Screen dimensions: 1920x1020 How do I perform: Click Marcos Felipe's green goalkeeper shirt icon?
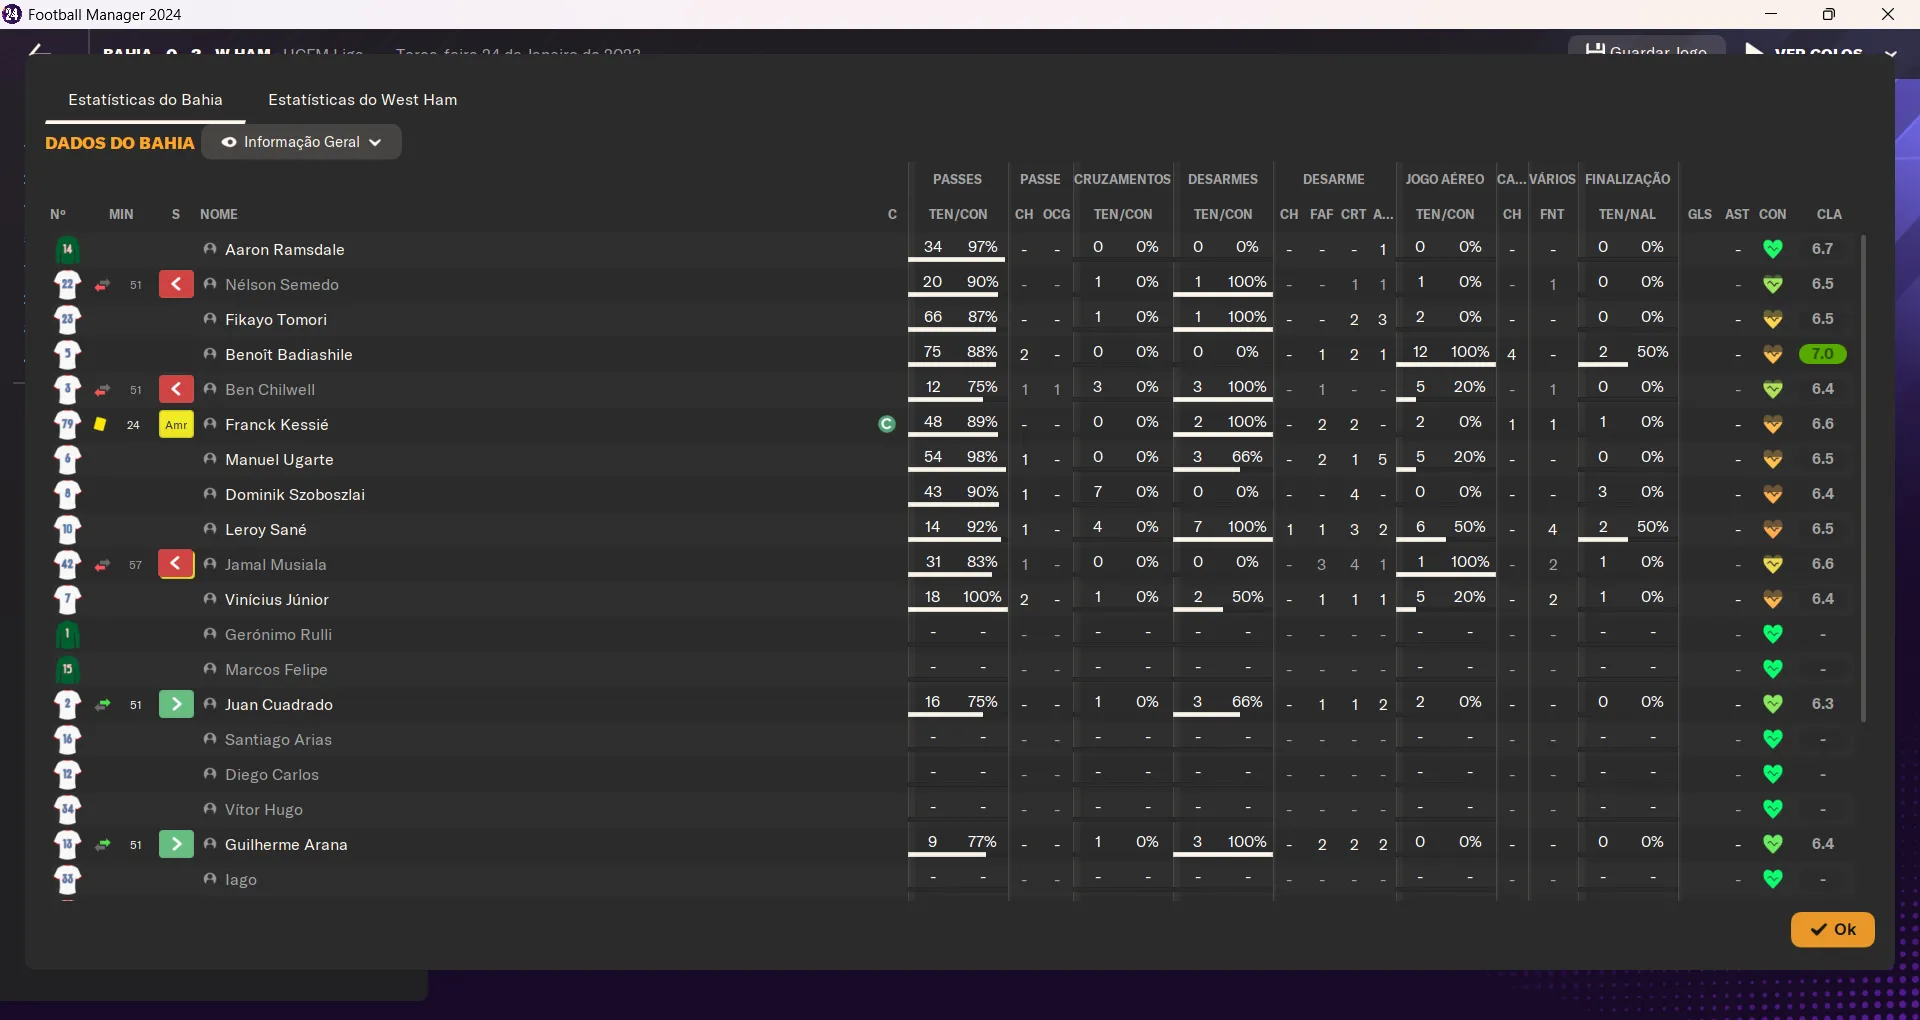(x=67, y=669)
